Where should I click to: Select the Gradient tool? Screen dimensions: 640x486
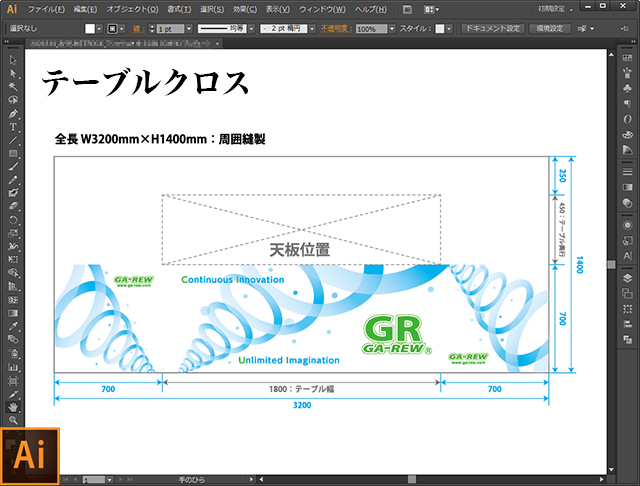[13, 313]
